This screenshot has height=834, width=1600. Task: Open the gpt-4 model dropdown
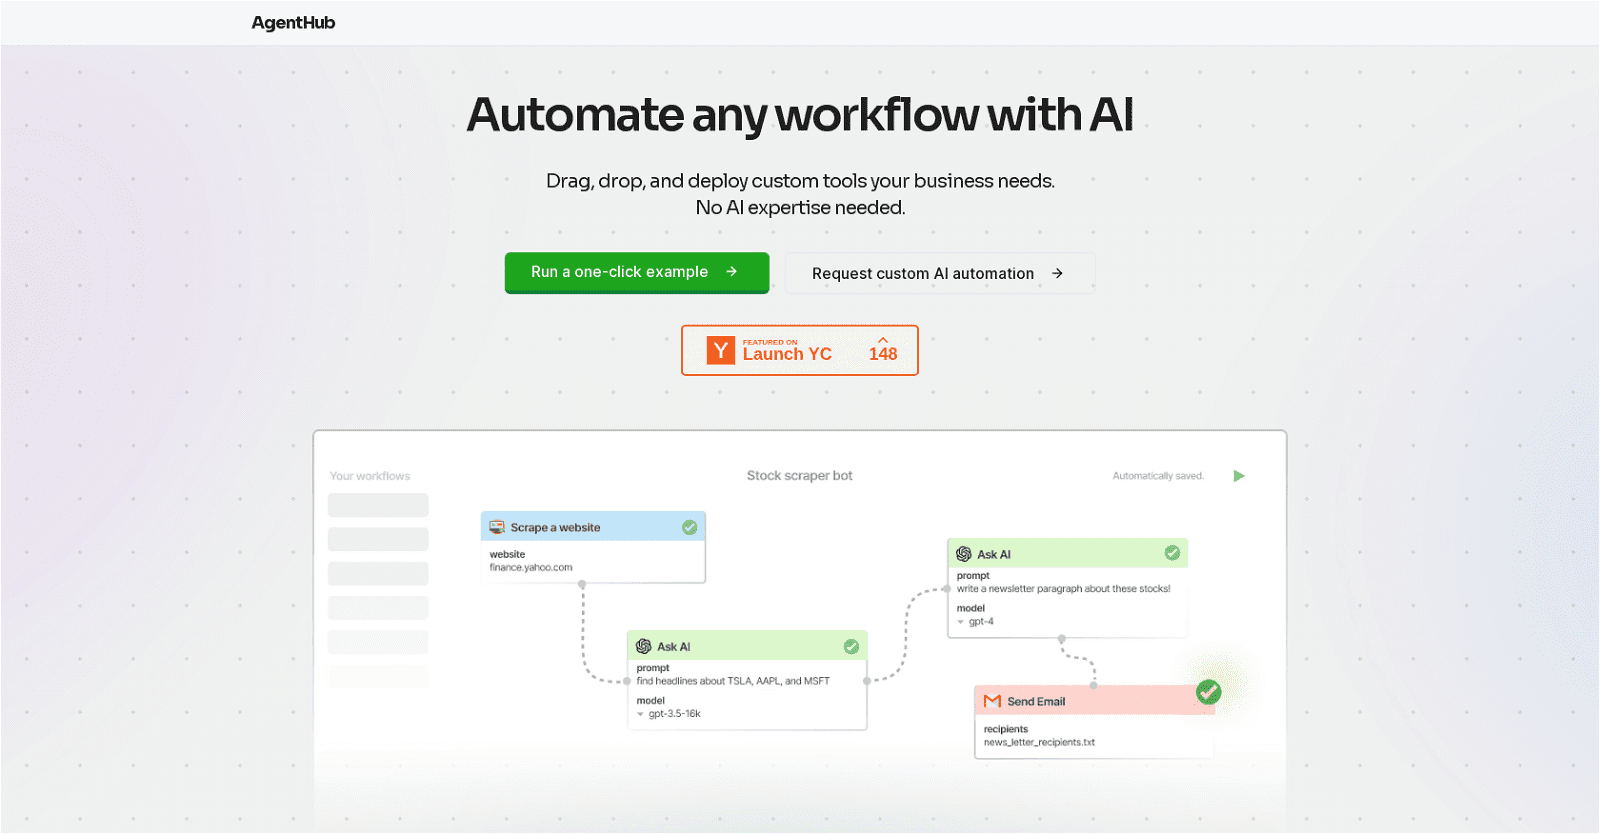click(976, 622)
